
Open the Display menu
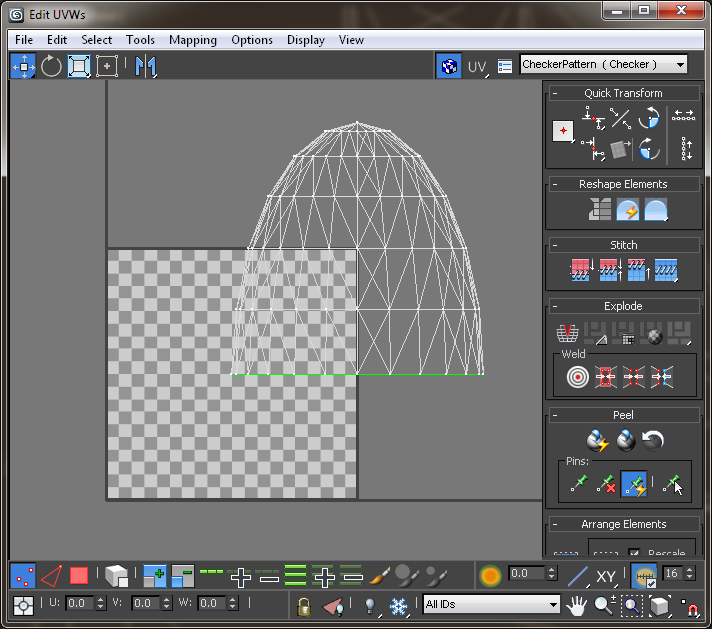click(306, 40)
